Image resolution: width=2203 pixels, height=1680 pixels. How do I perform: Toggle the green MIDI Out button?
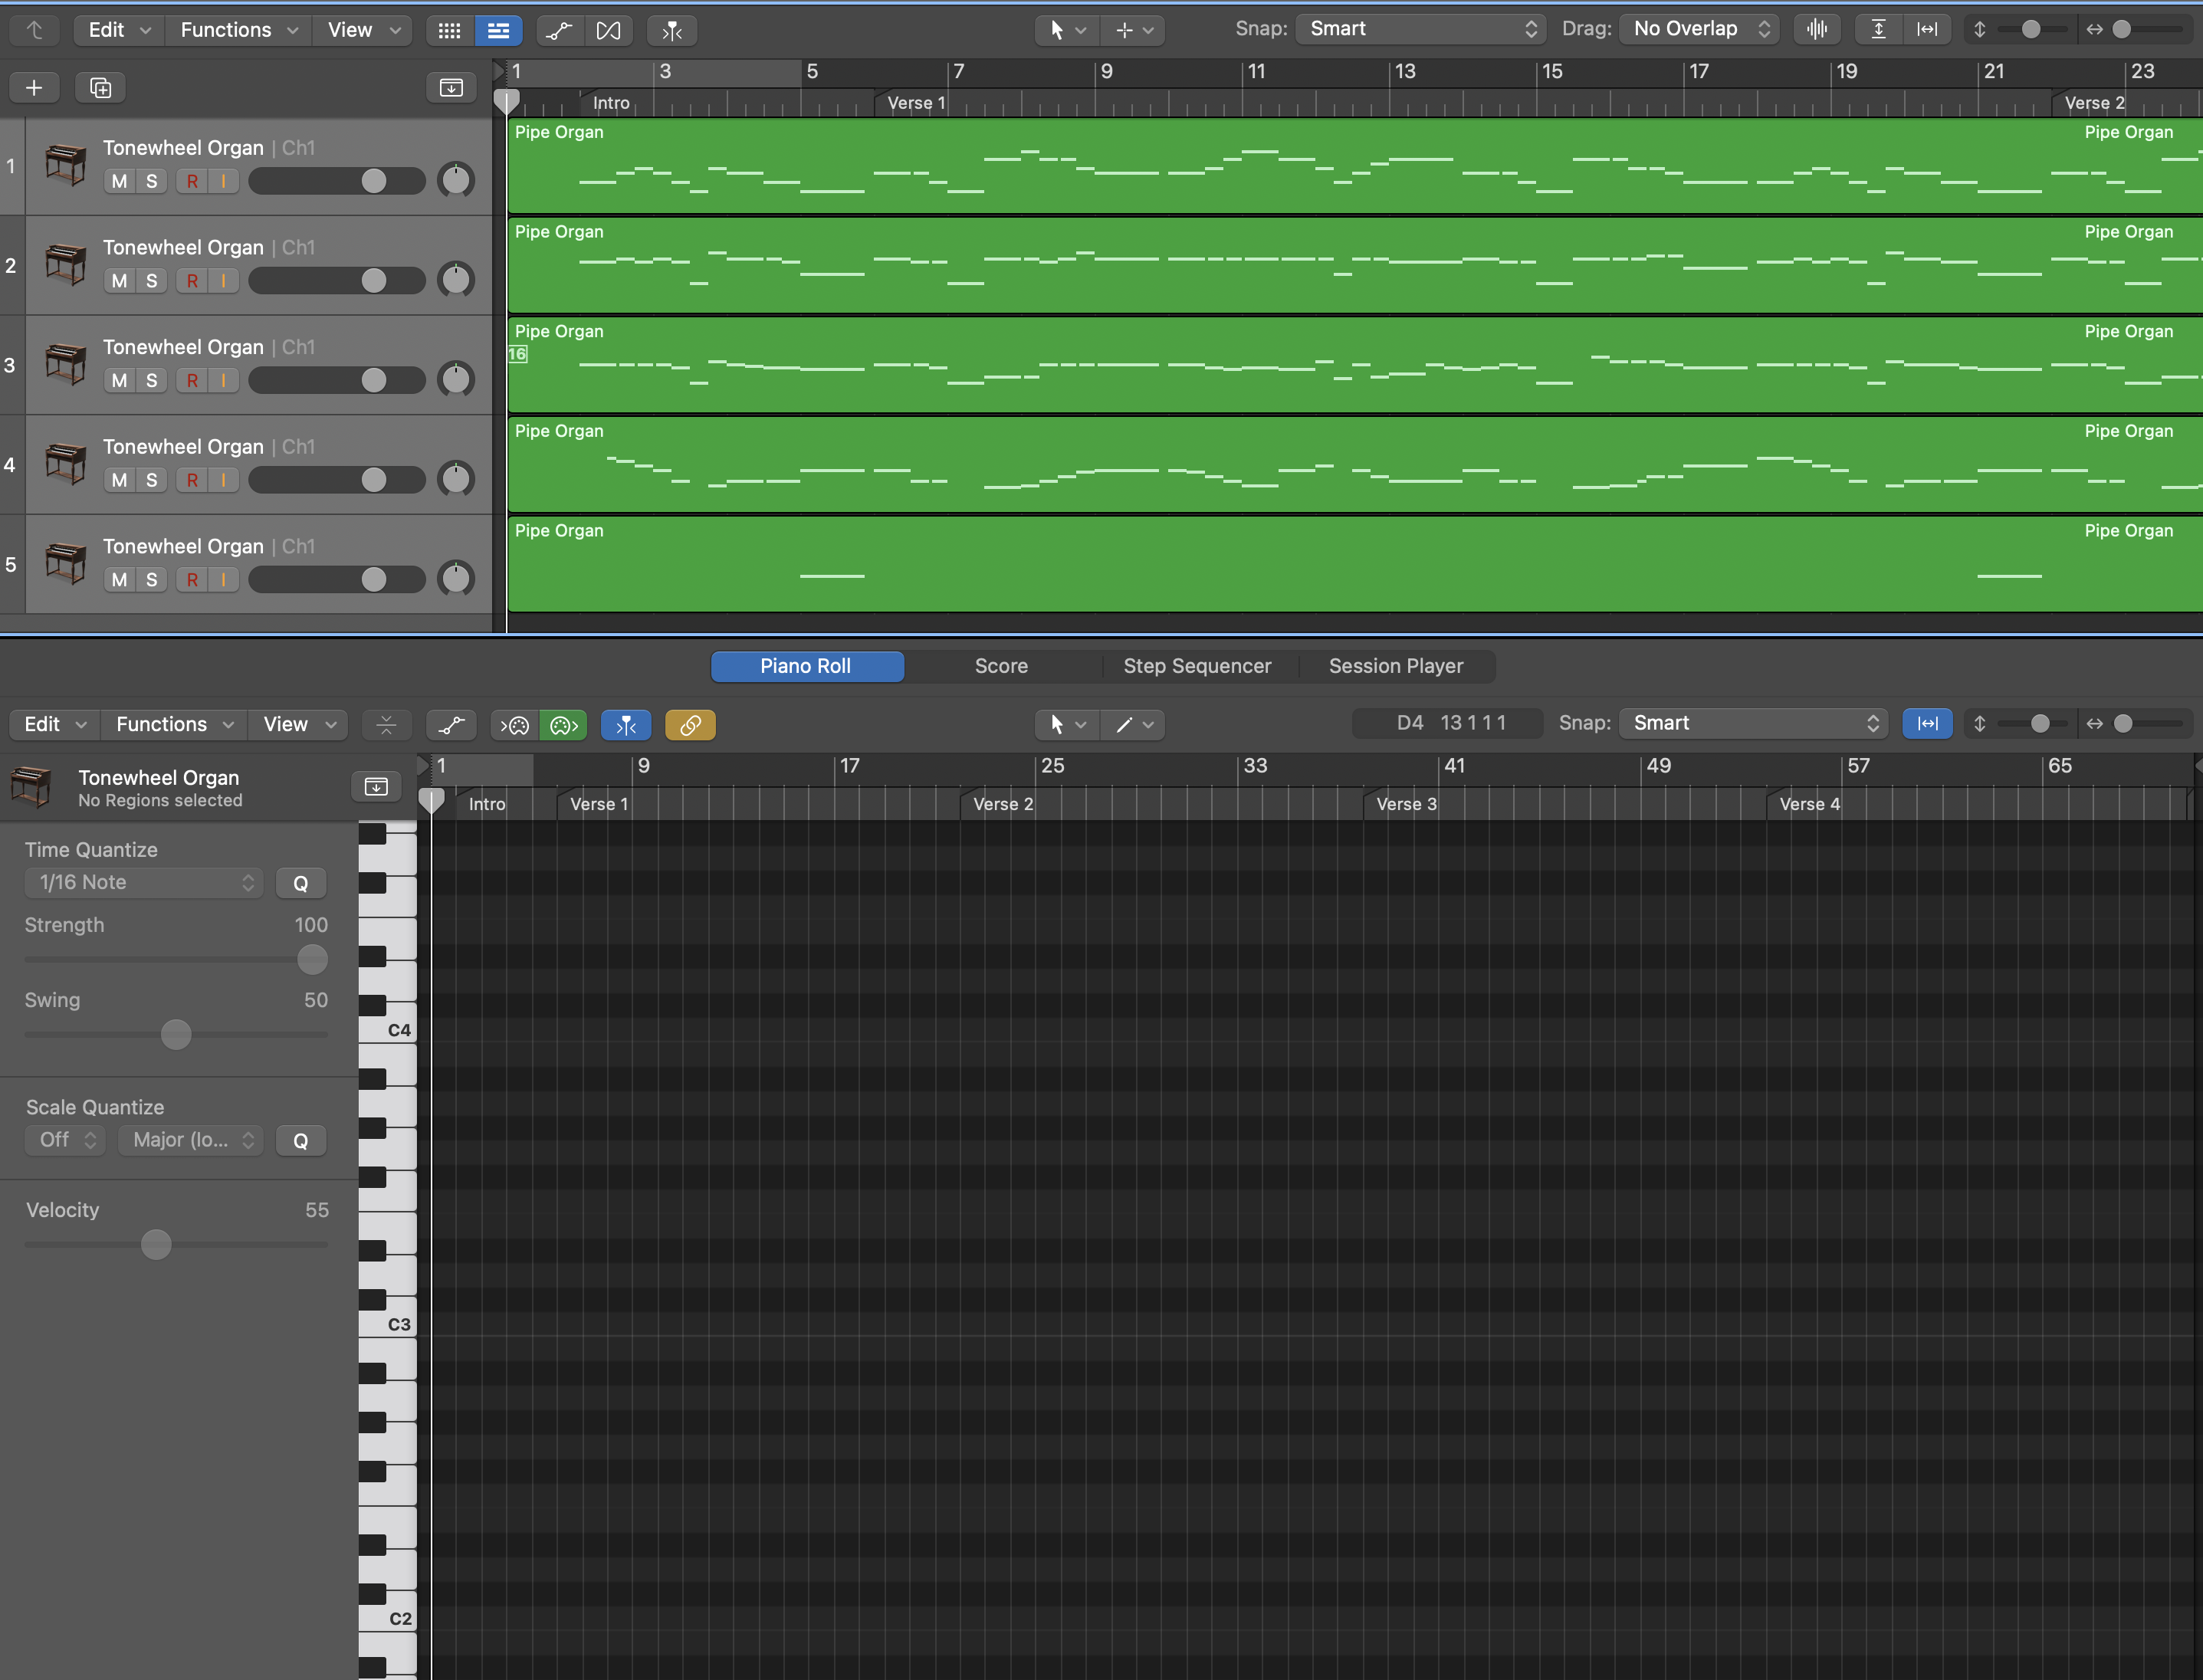coord(563,724)
